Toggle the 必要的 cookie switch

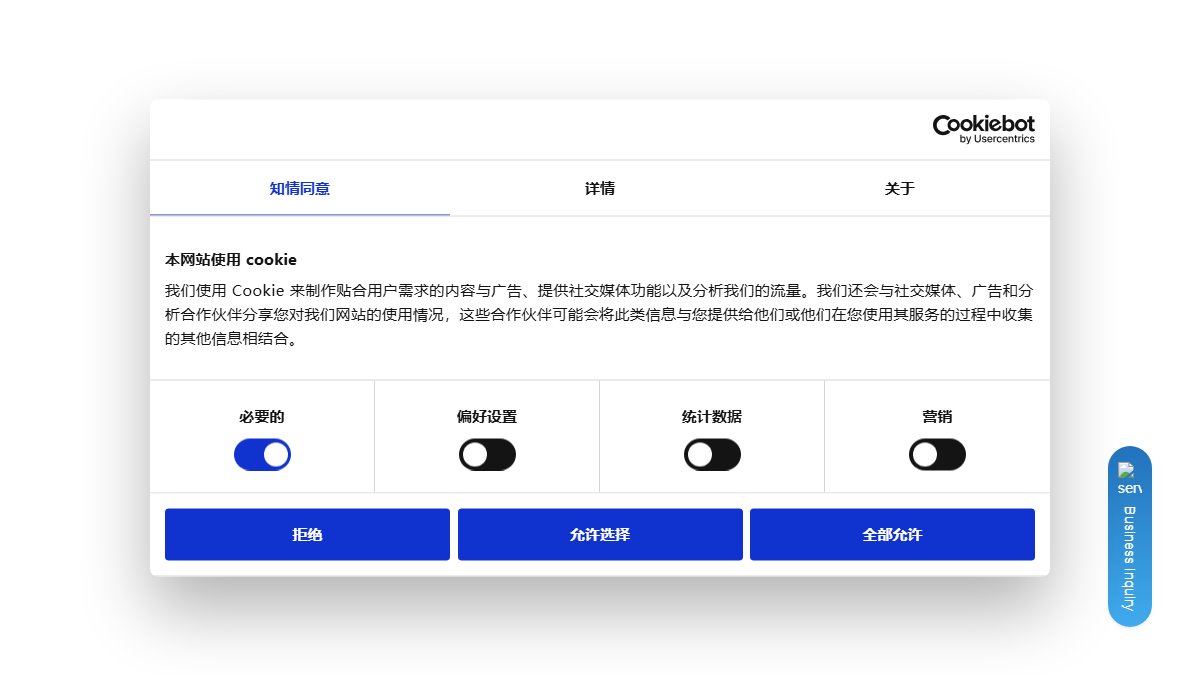click(x=262, y=455)
